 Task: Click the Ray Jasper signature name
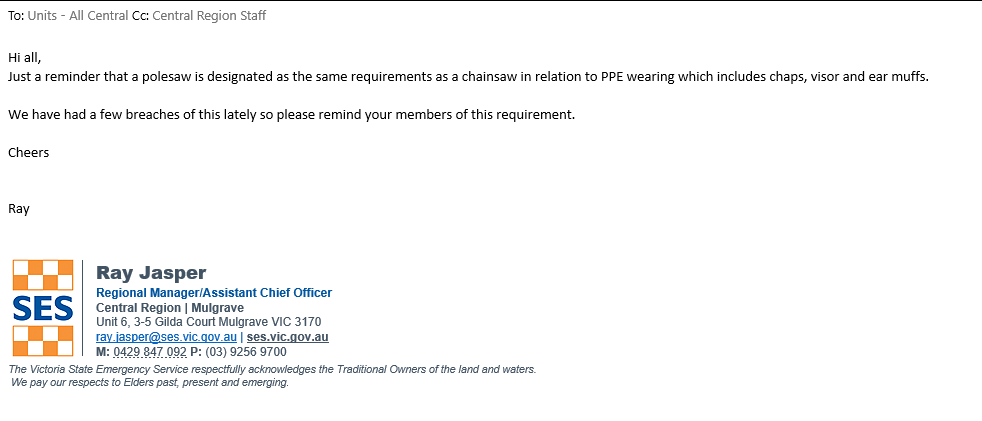(x=151, y=273)
